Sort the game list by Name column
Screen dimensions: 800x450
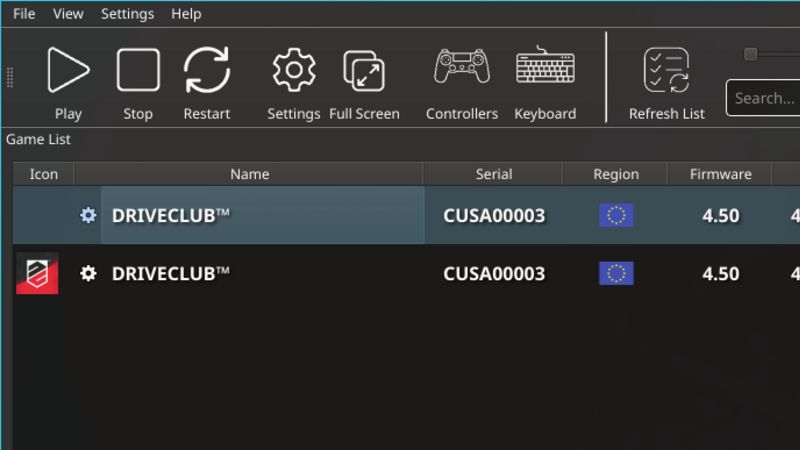tap(249, 174)
